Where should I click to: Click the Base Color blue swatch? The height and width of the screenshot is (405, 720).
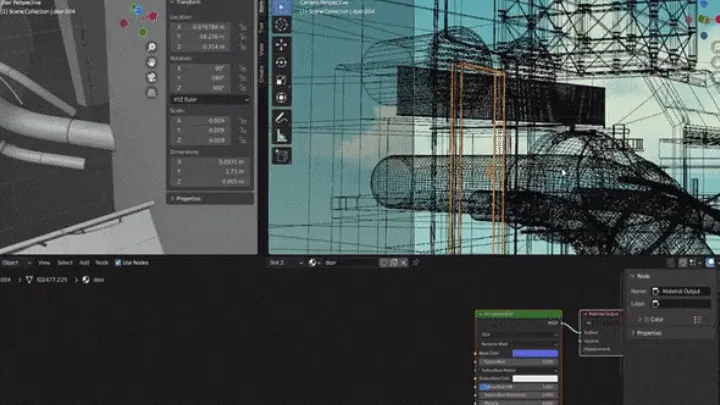(x=535, y=353)
